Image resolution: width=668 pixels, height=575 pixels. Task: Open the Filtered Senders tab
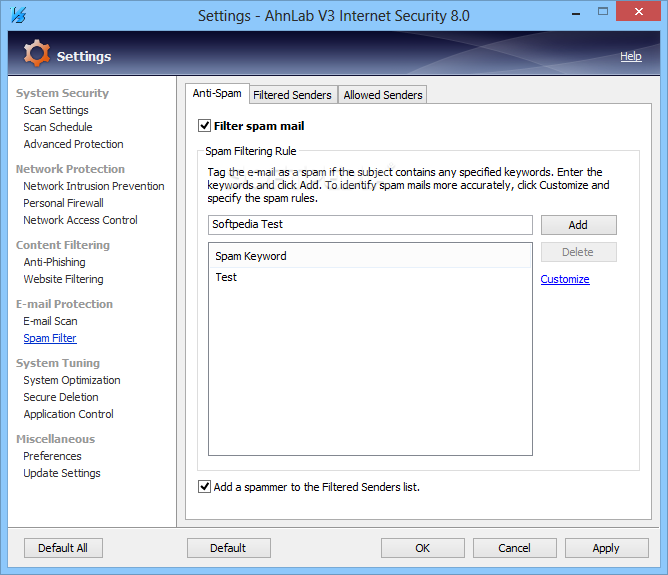(x=292, y=95)
